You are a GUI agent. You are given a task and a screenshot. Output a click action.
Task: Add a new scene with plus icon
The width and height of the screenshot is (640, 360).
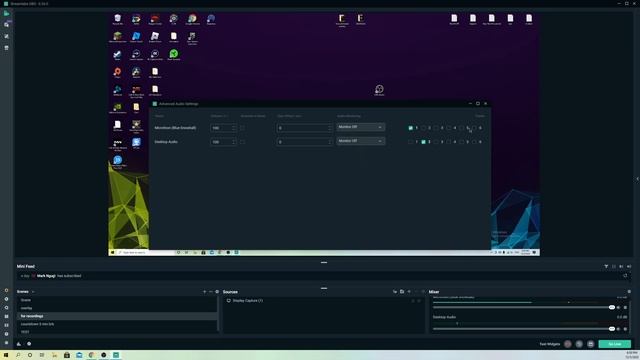tap(204, 291)
